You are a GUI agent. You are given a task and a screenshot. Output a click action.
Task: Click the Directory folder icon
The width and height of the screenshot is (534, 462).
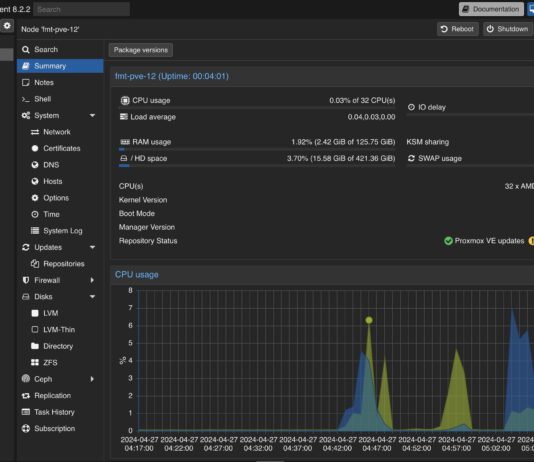pyautogui.click(x=35, y=346)
